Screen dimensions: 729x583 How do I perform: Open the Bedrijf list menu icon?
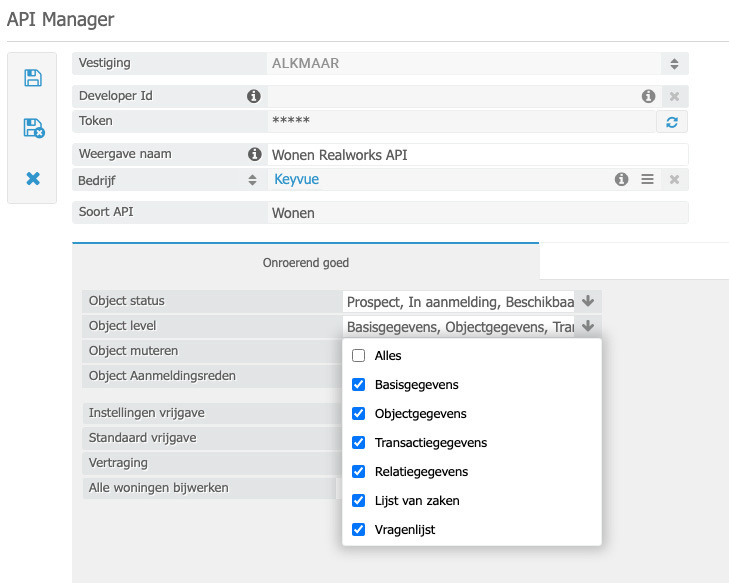[647, 179]
